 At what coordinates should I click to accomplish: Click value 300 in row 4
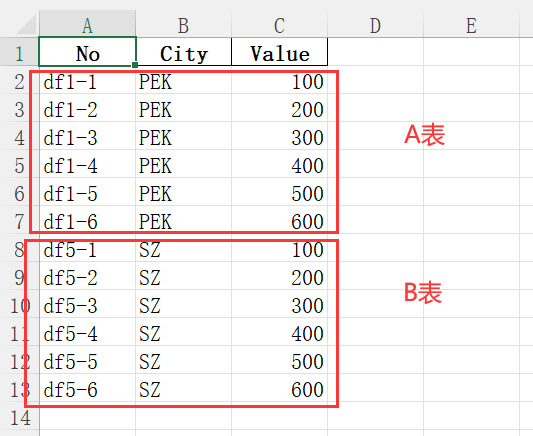(x=280, y=136)
